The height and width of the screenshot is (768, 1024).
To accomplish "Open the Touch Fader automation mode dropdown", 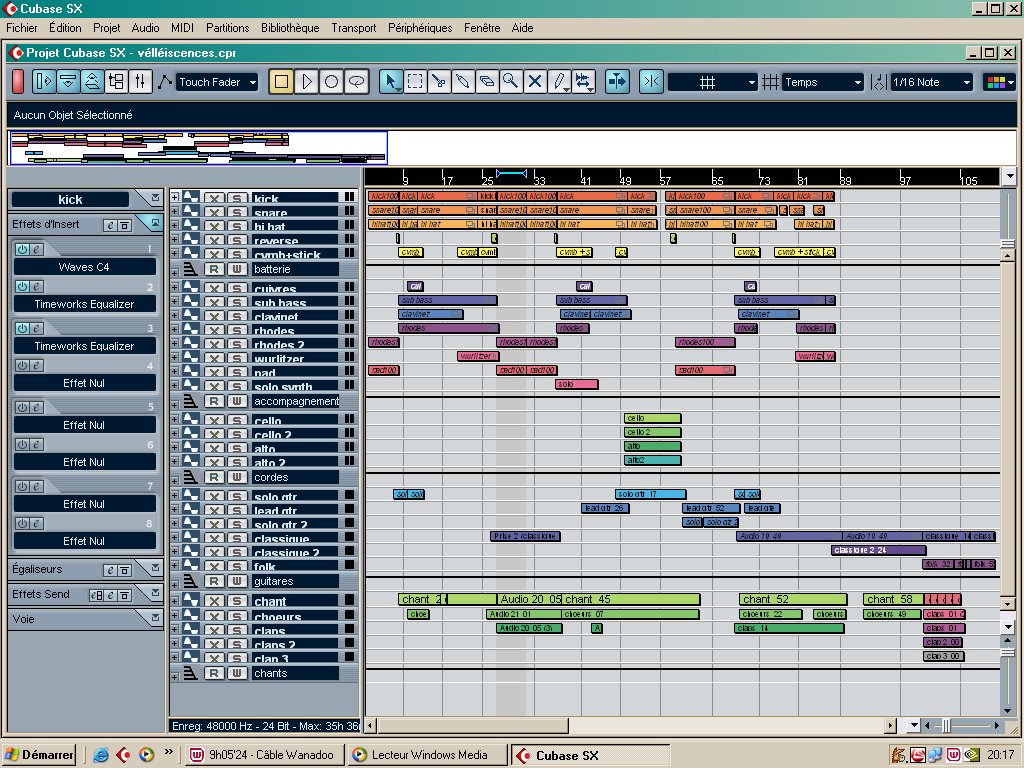I will pyautogui.click(x=218, y=82).
